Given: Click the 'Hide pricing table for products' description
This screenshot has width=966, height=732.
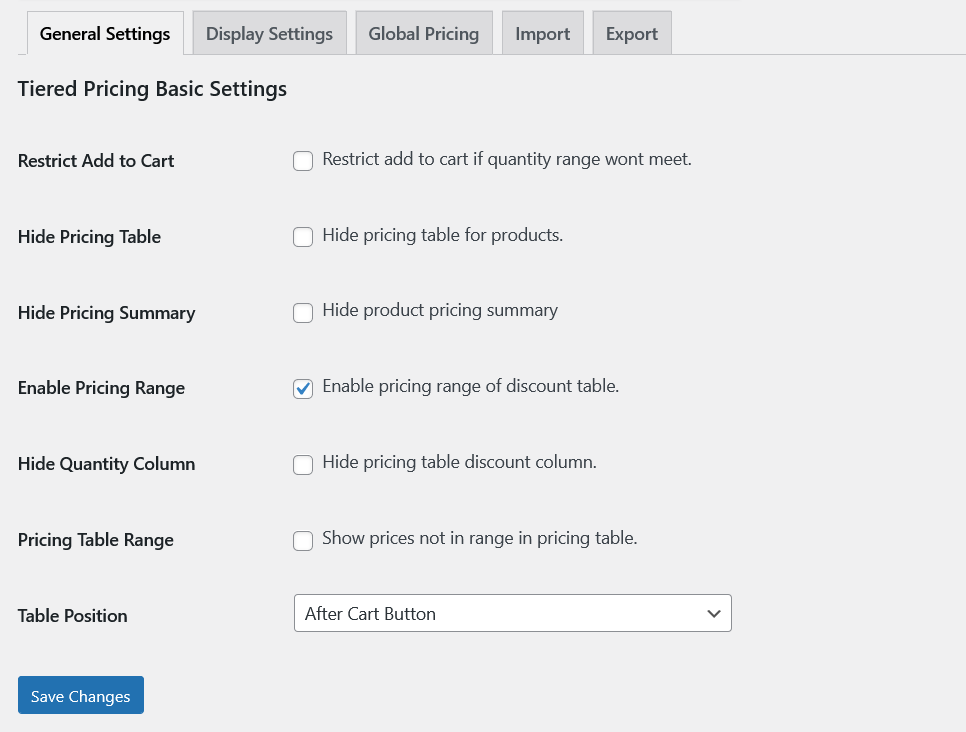Looking at the screenshot, I should pos(442,235).
